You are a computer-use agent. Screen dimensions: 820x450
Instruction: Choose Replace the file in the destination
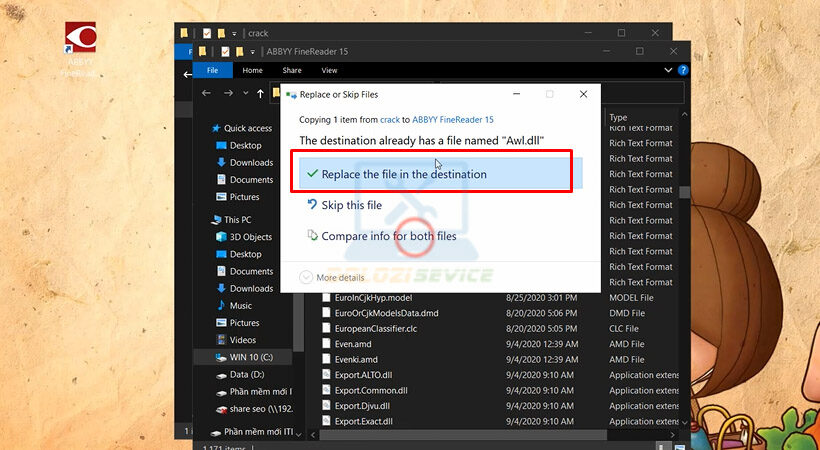[404, 174]
